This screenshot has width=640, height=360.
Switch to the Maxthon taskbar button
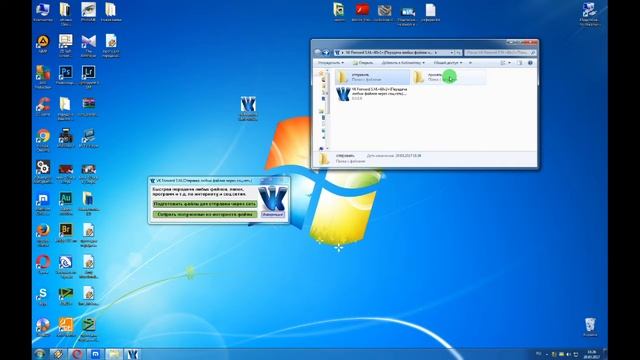[95, 354]
